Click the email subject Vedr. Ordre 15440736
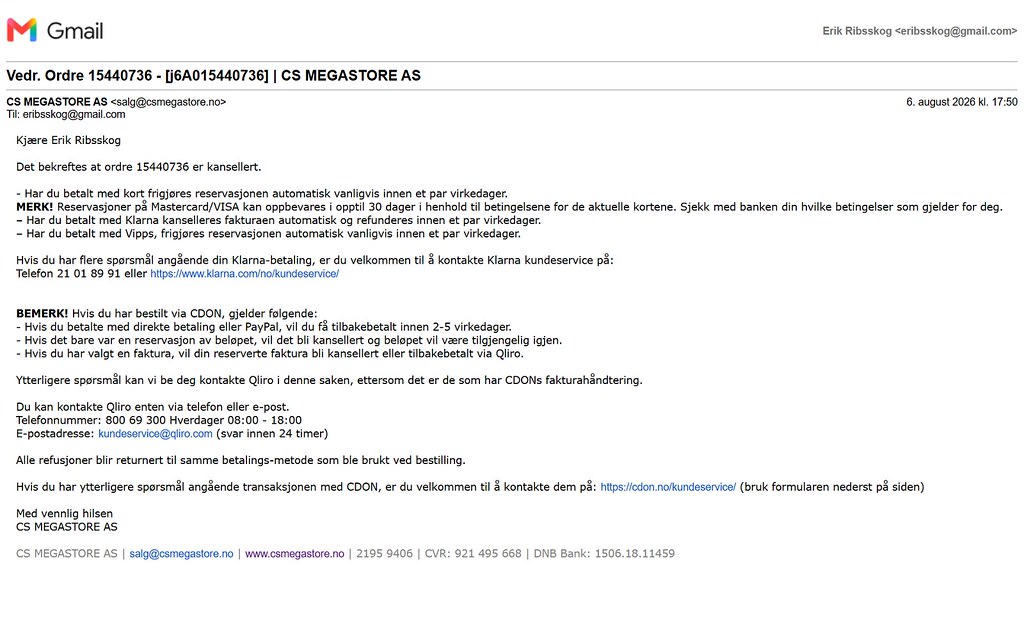Viewport: 1024px width, 640px height. (x=214, y=76)
